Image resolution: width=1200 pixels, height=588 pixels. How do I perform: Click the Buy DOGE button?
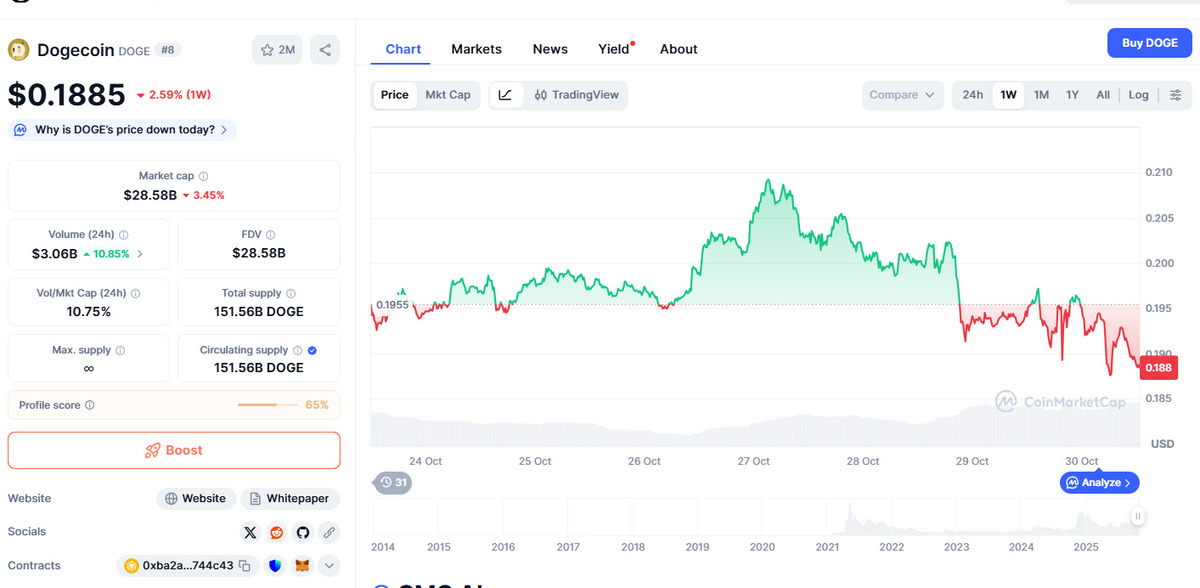tap(1149, 43)
